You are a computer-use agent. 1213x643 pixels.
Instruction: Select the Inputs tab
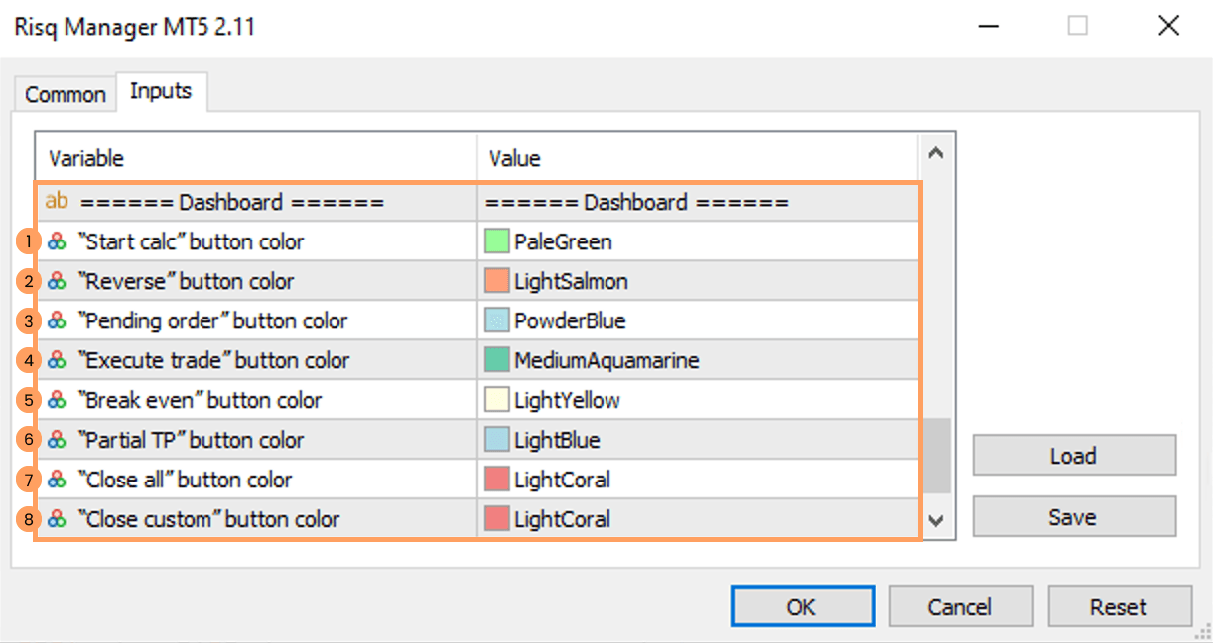tap(161, 92)
